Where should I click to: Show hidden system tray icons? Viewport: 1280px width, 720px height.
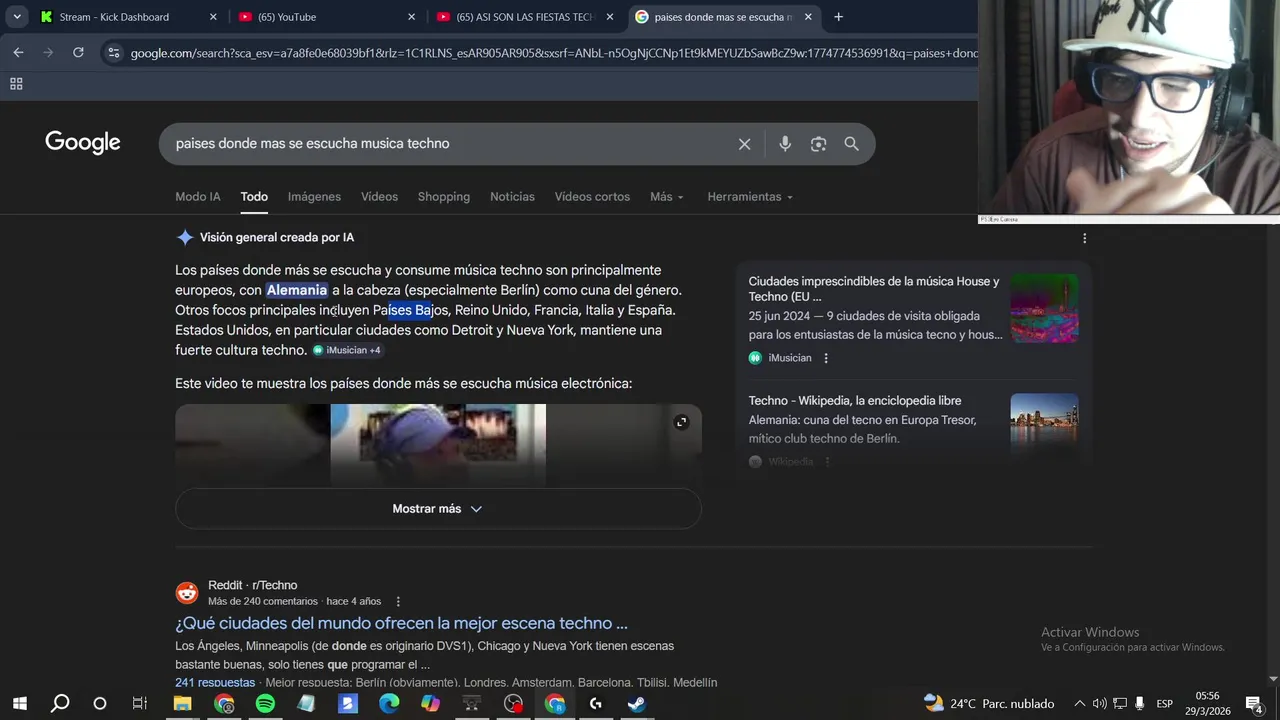click(1079, 704)
